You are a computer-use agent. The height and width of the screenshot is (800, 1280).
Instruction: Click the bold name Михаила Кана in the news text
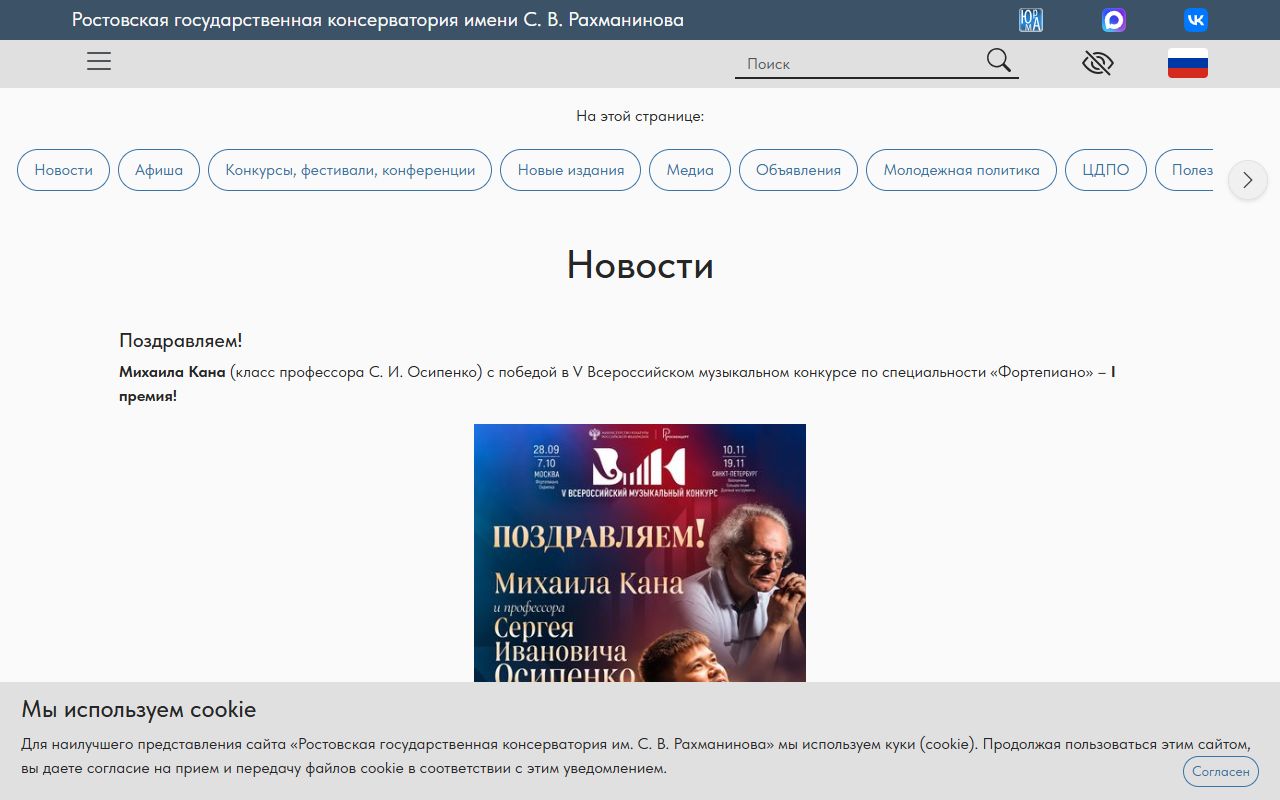tap(172, 372)
